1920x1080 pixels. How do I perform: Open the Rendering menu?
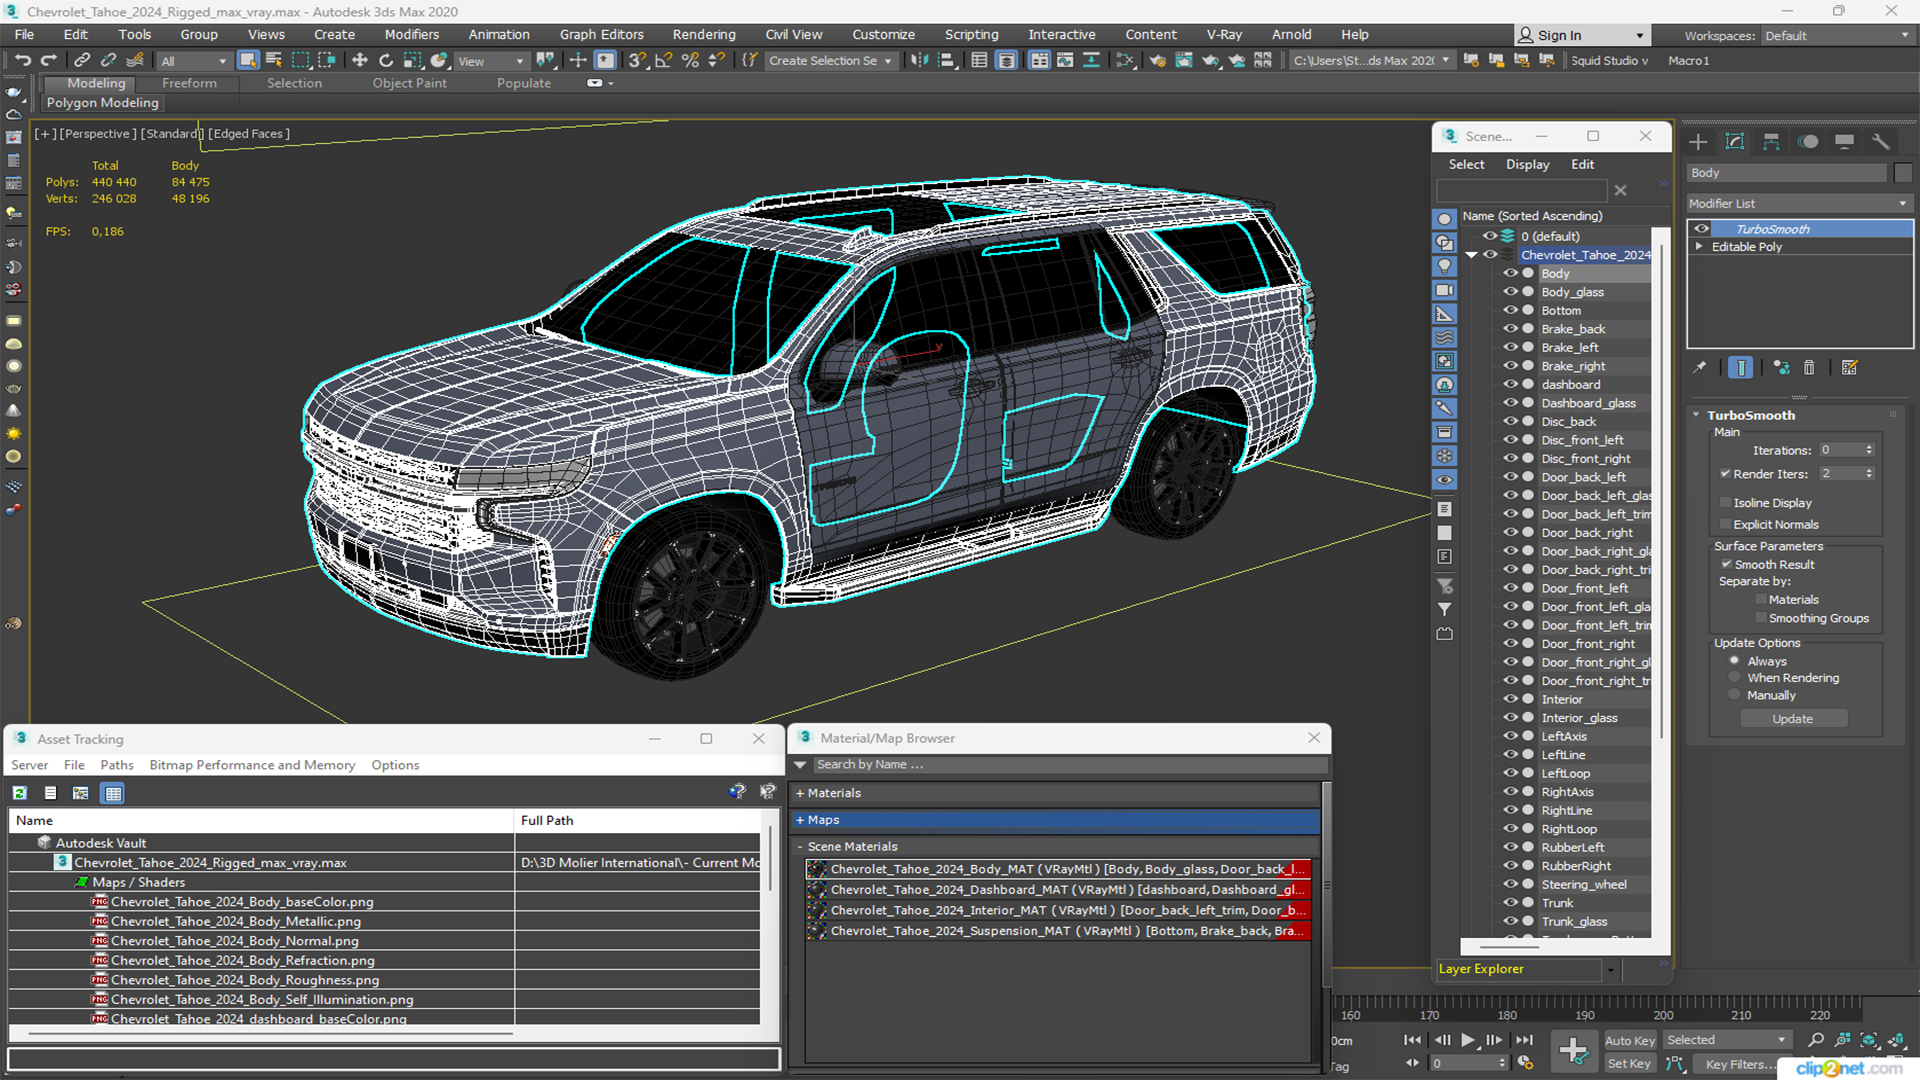(x=704, y=34)
